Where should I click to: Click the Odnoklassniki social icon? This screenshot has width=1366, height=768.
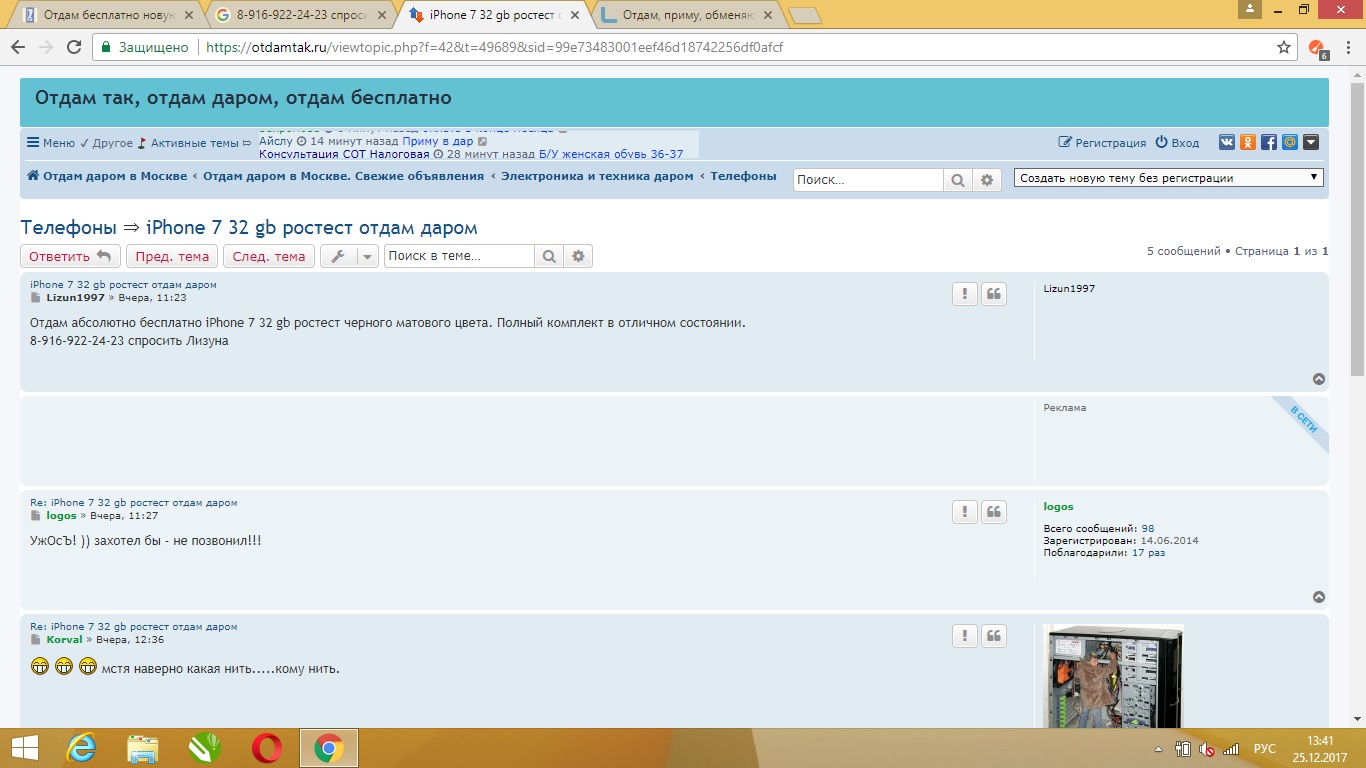tap(1248, 143)
